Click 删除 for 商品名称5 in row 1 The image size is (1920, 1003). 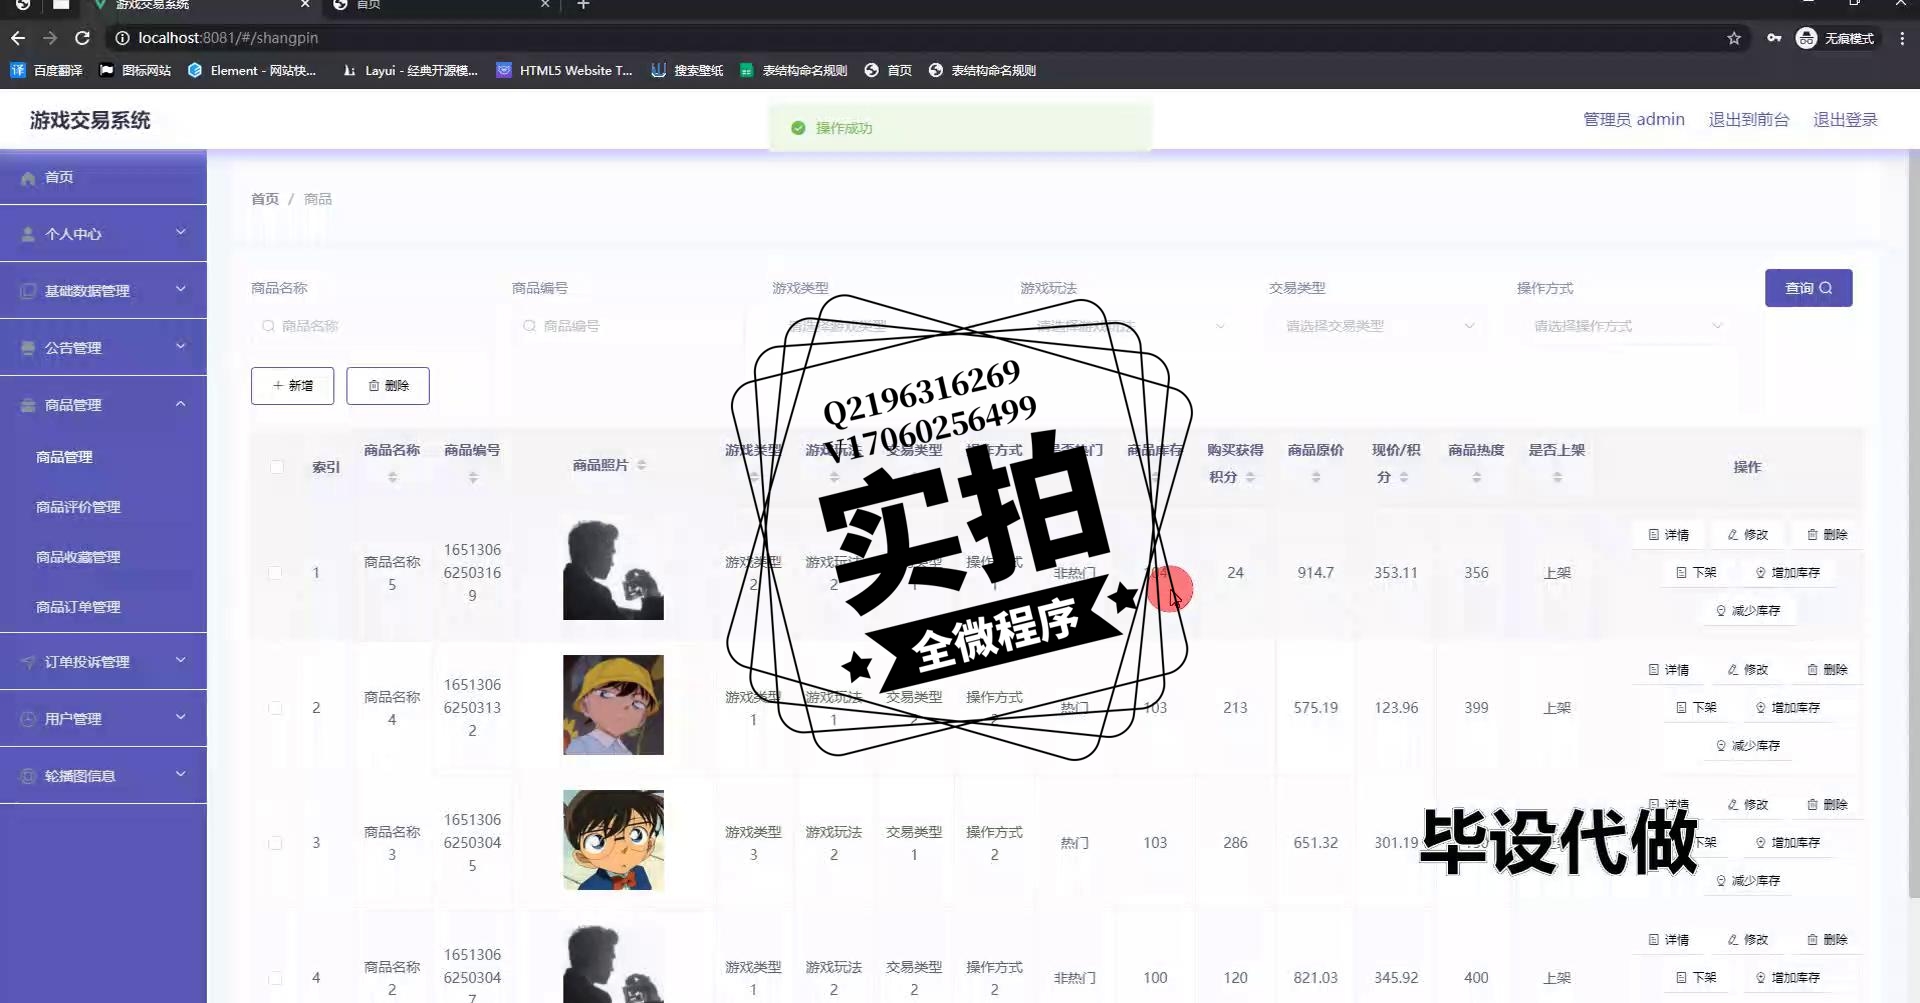click(x=1826, y=535)
